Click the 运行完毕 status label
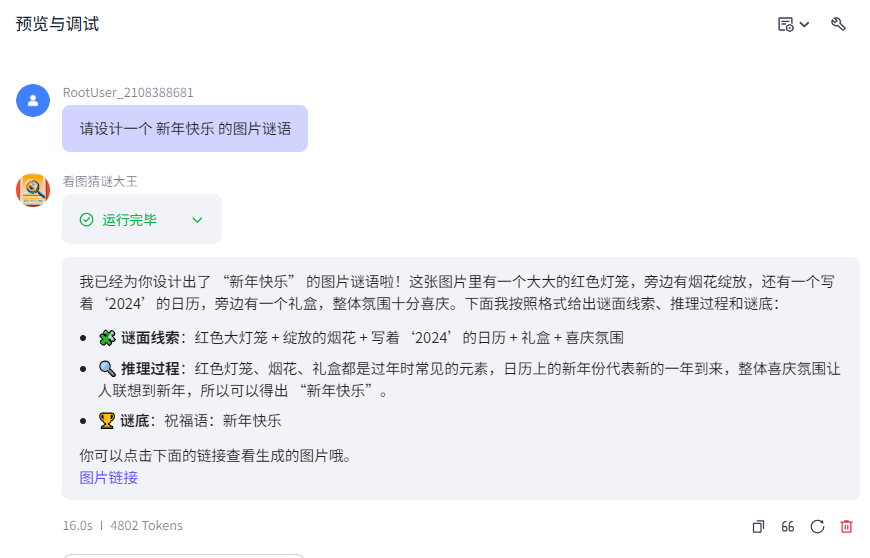This screenshot has height=558, width=870. tap(129, 220)
